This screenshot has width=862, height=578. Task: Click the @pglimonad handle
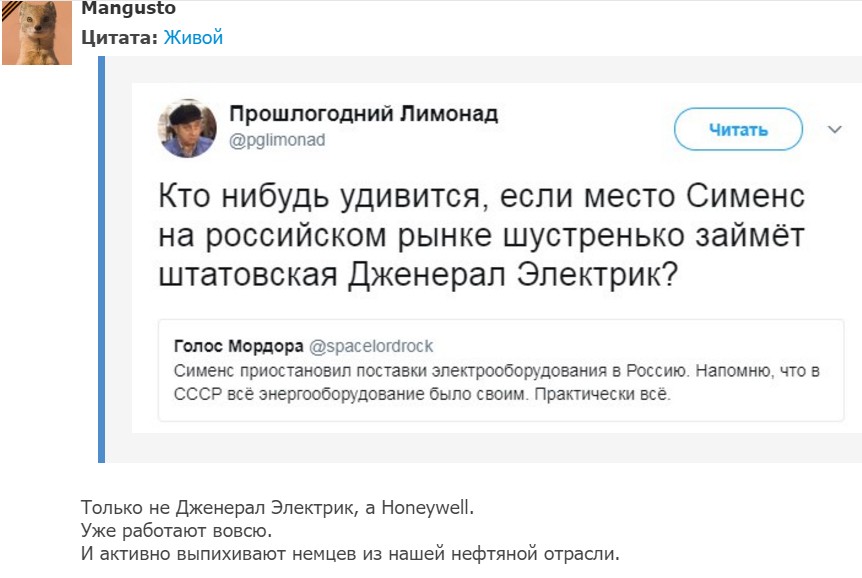click(x=279, y=140)
